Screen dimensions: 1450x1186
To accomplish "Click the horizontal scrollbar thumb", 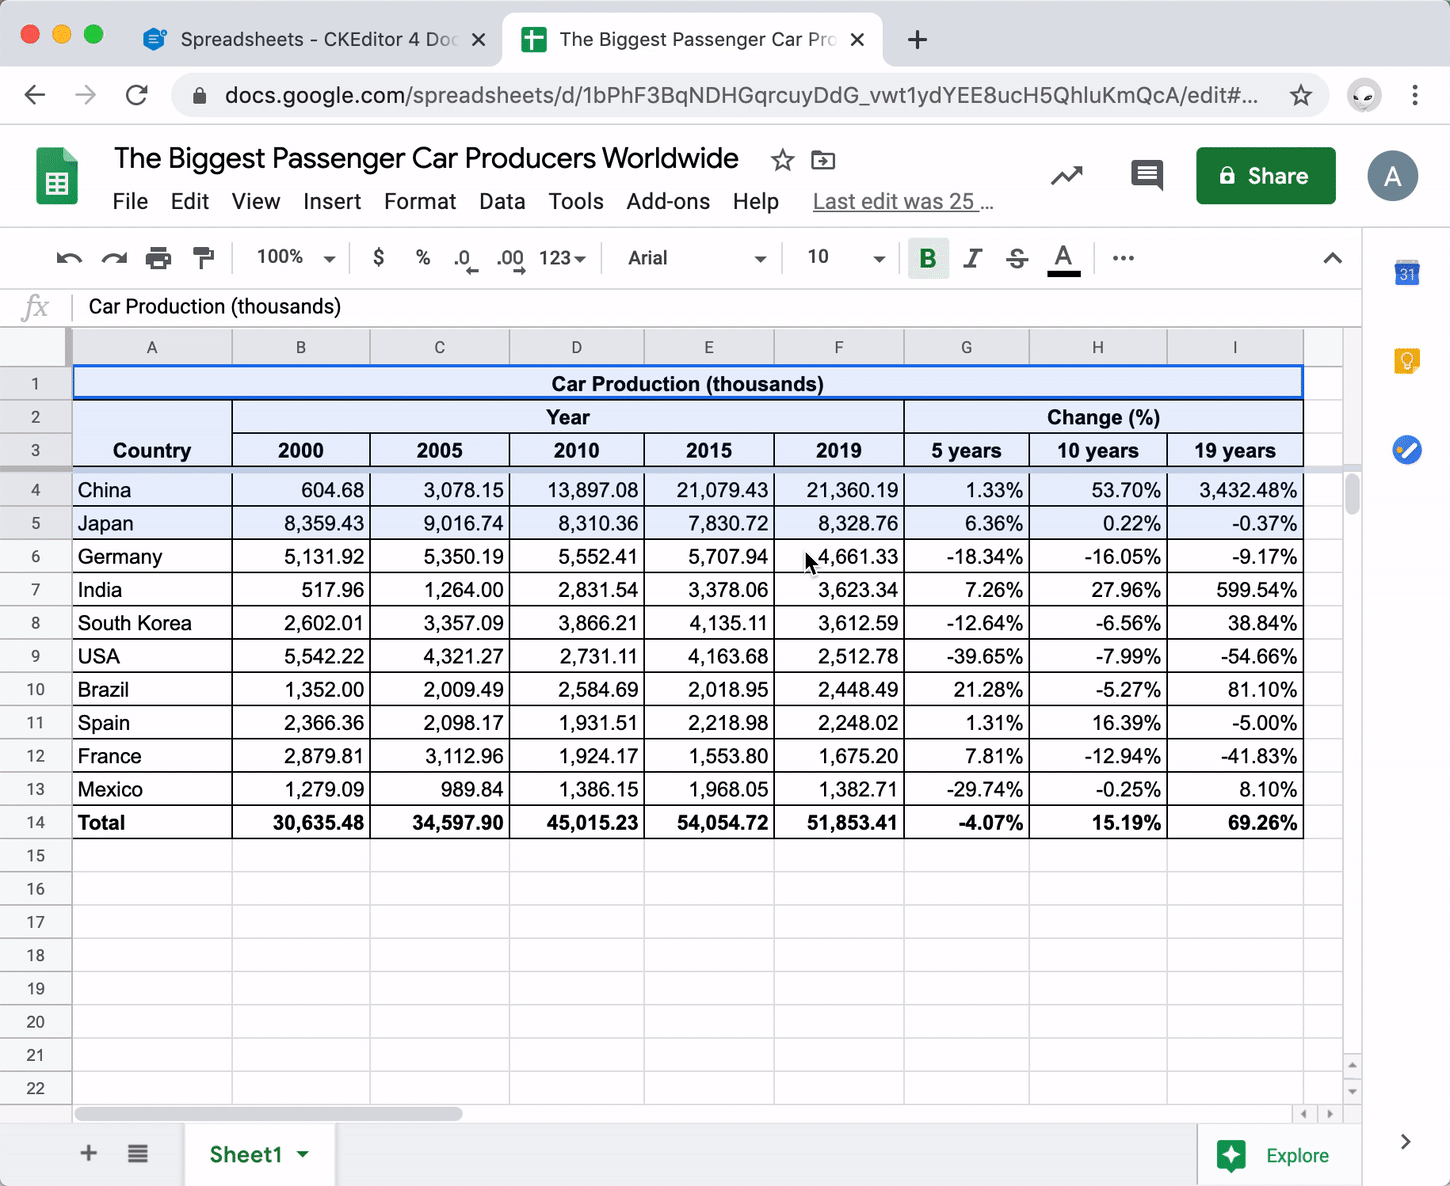I will pyautogui.click(x=268, y=1113).
